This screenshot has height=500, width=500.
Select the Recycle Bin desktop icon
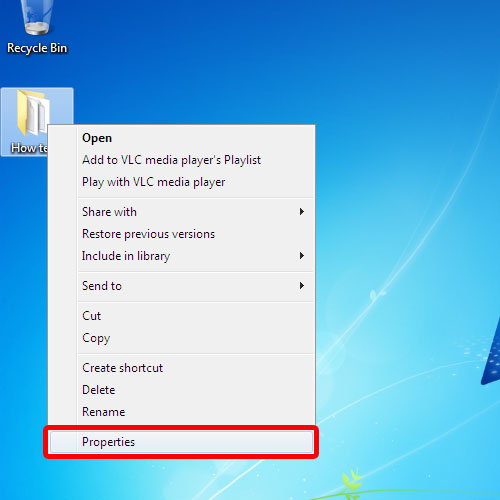coord(37,28)
